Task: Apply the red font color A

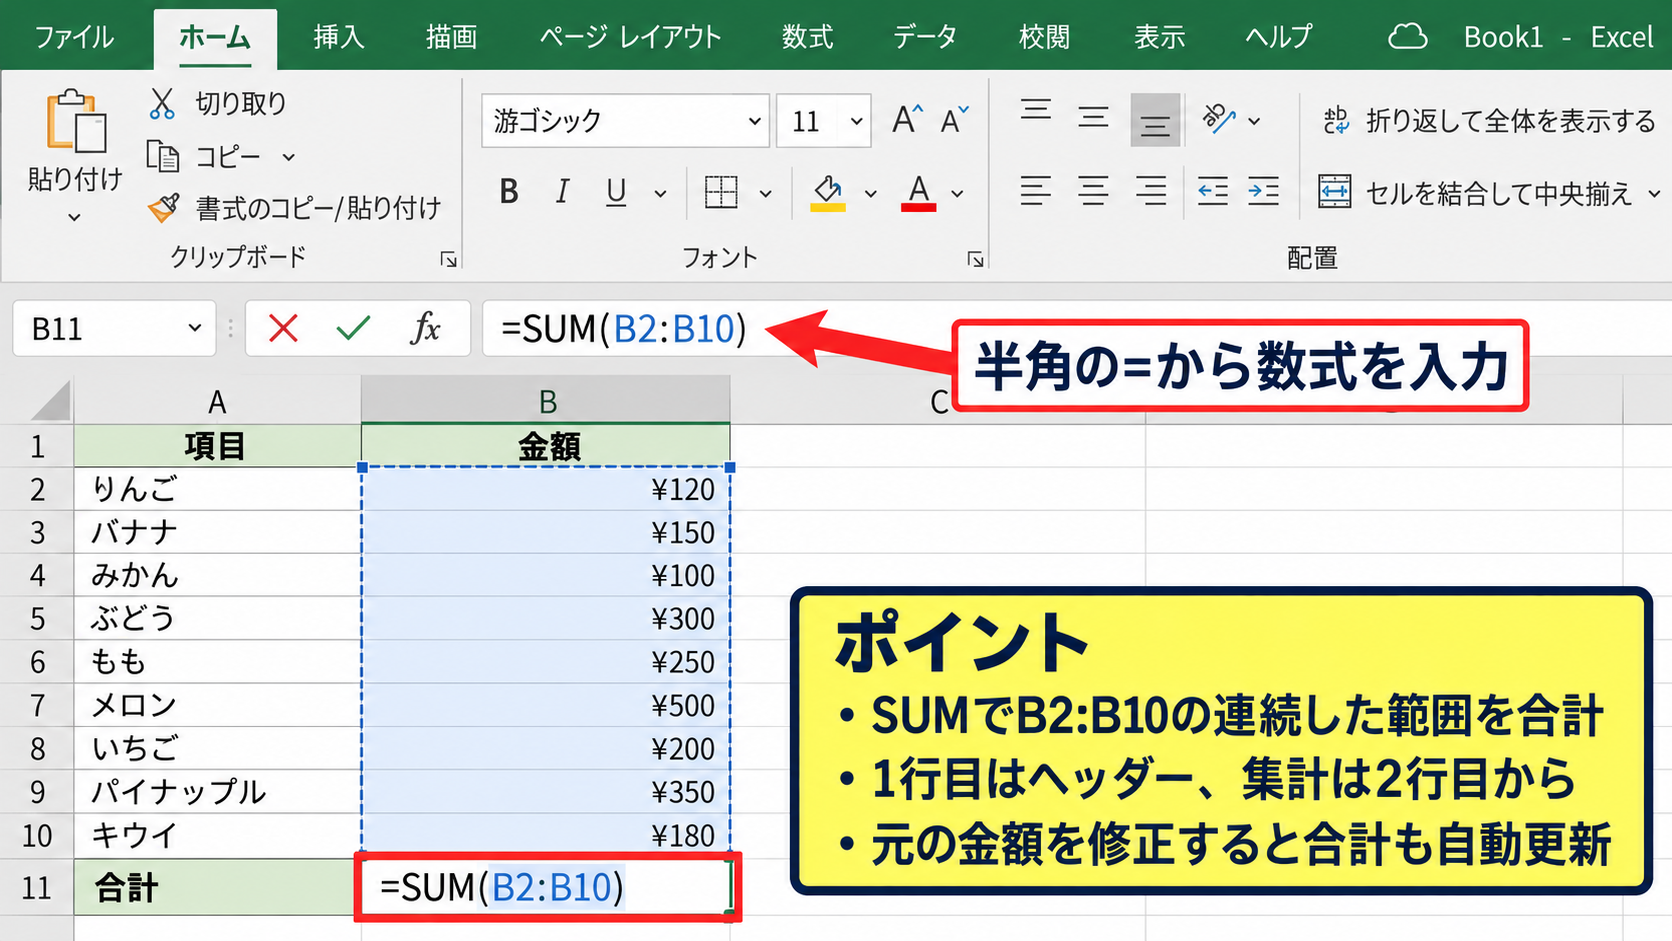Action: pyautogui.click(x=918, y=192)
